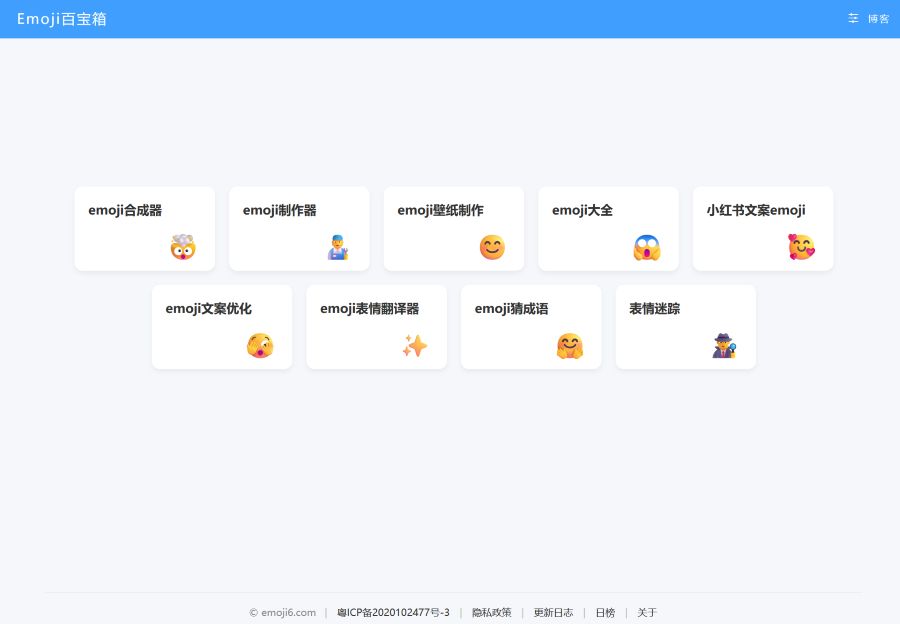
Task: Click the settings filter icon in the header
Action: pos(853,18)
